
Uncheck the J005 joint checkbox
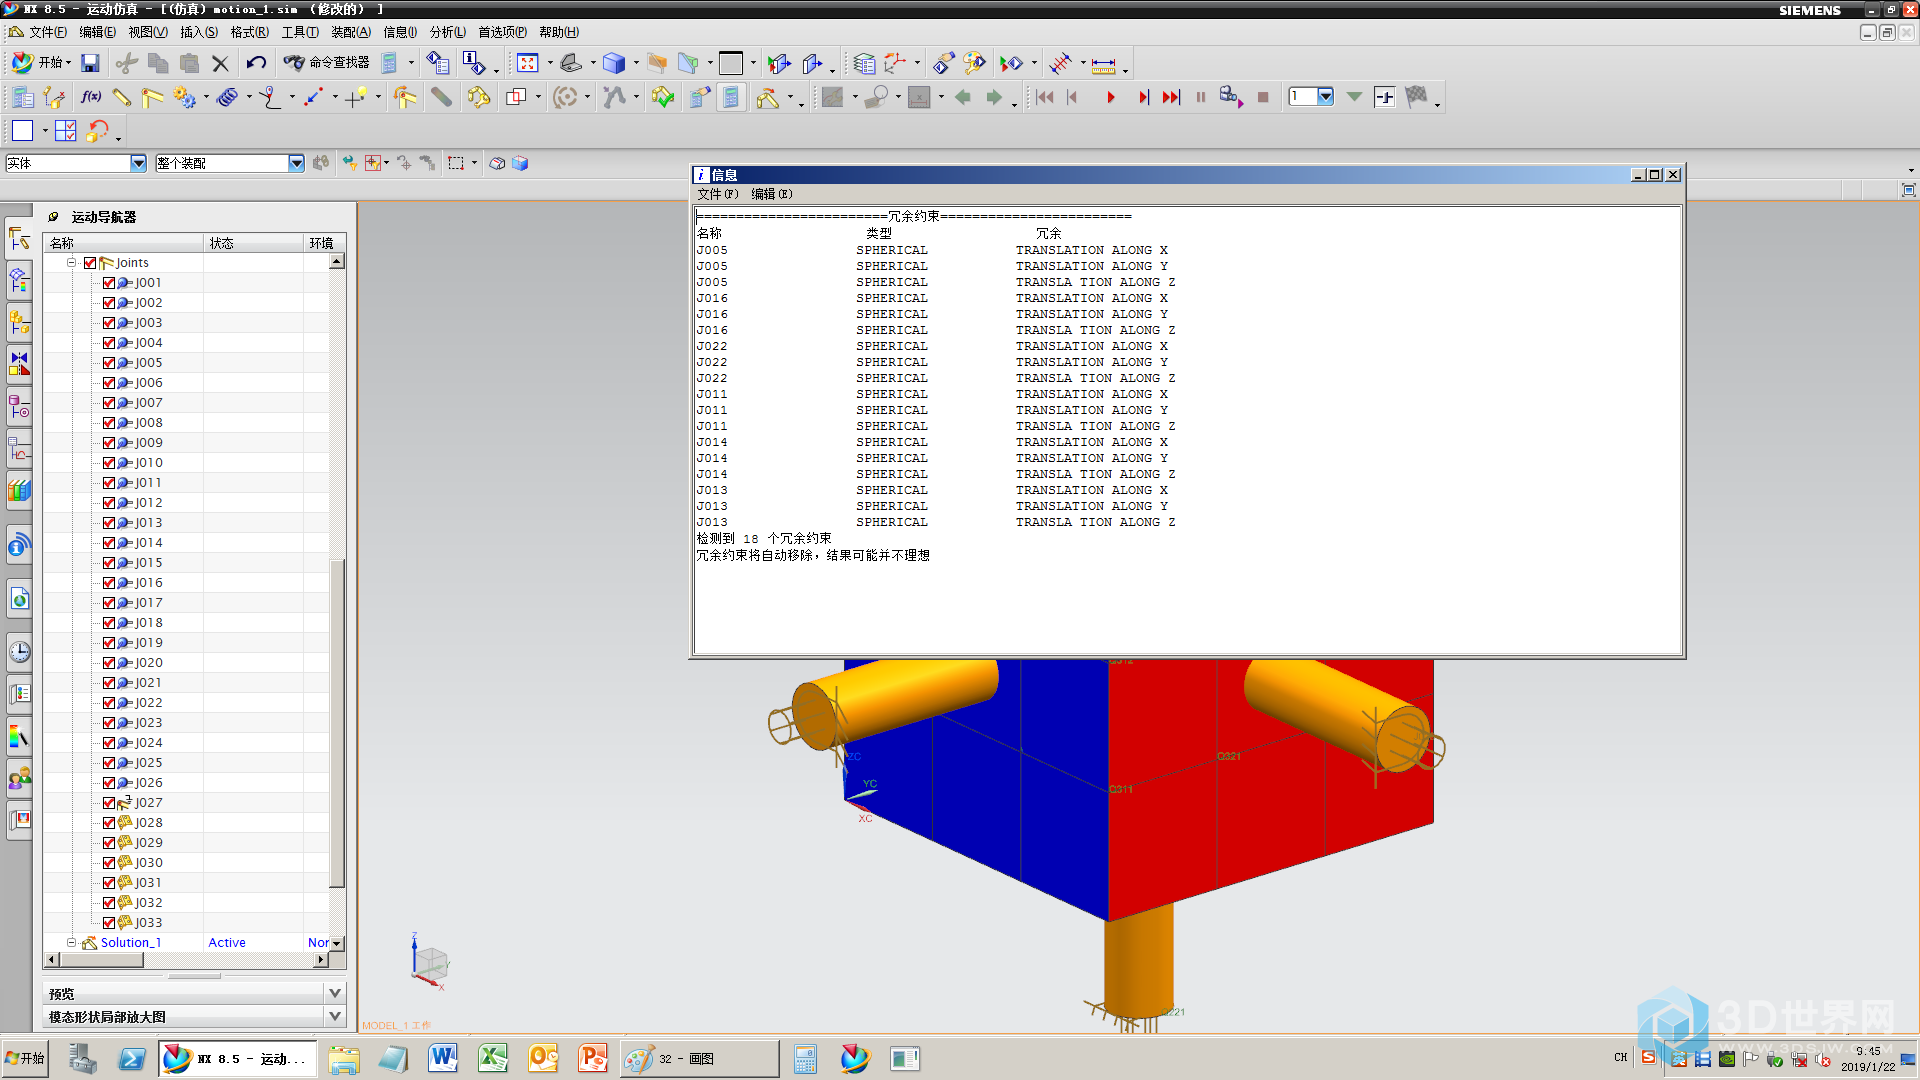(109, 363)
